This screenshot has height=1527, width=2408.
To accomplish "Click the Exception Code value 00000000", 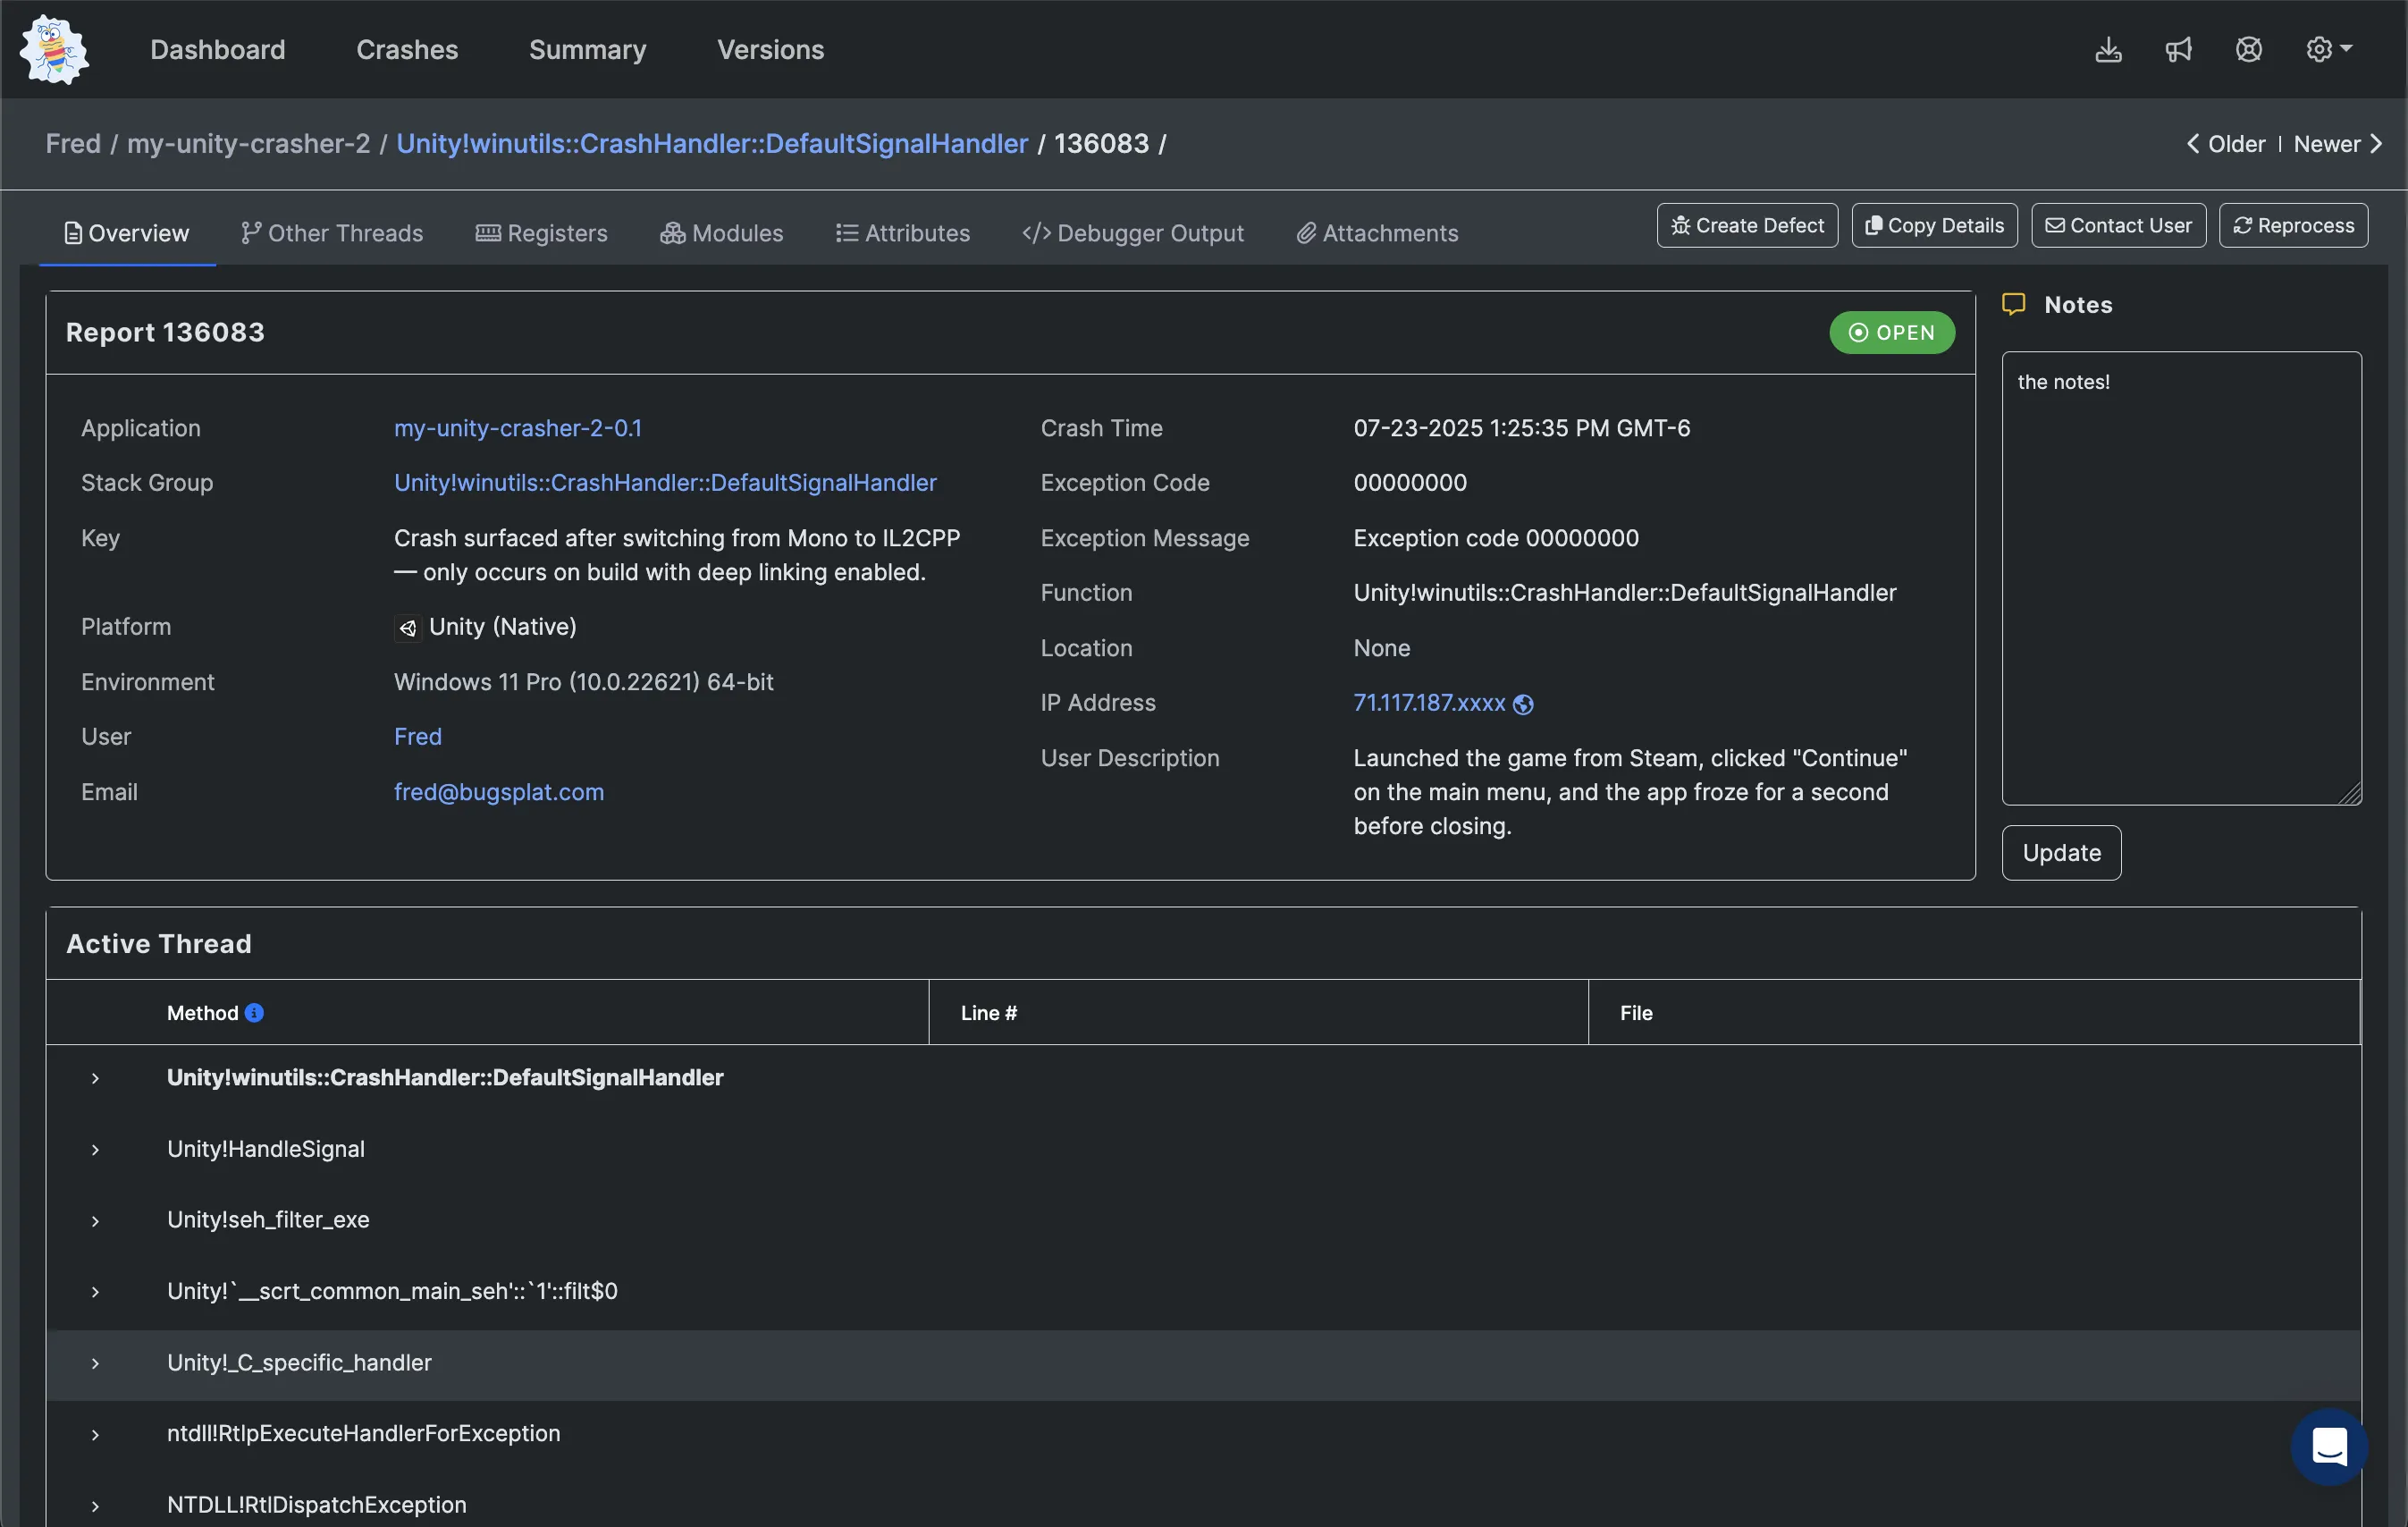I will [1410, 483].
